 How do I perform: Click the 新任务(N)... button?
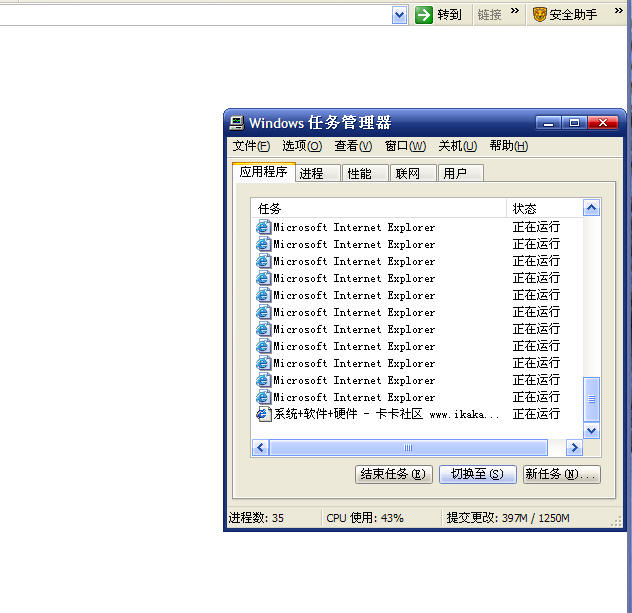pos(561,474)
